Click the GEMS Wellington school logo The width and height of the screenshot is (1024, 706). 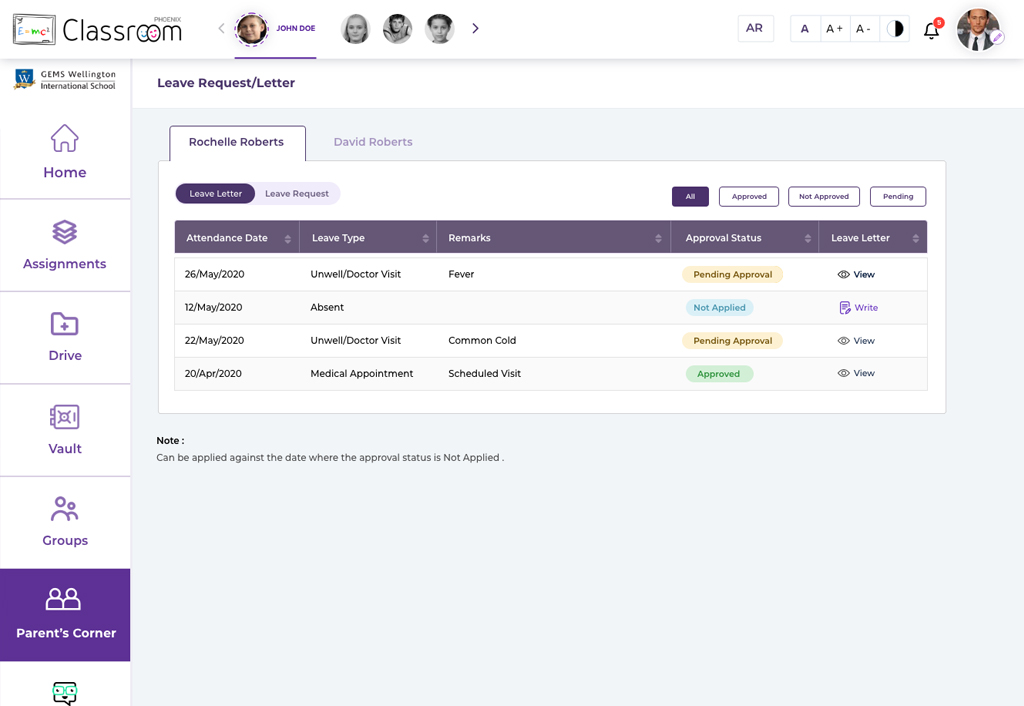click(x=65, y=80)
